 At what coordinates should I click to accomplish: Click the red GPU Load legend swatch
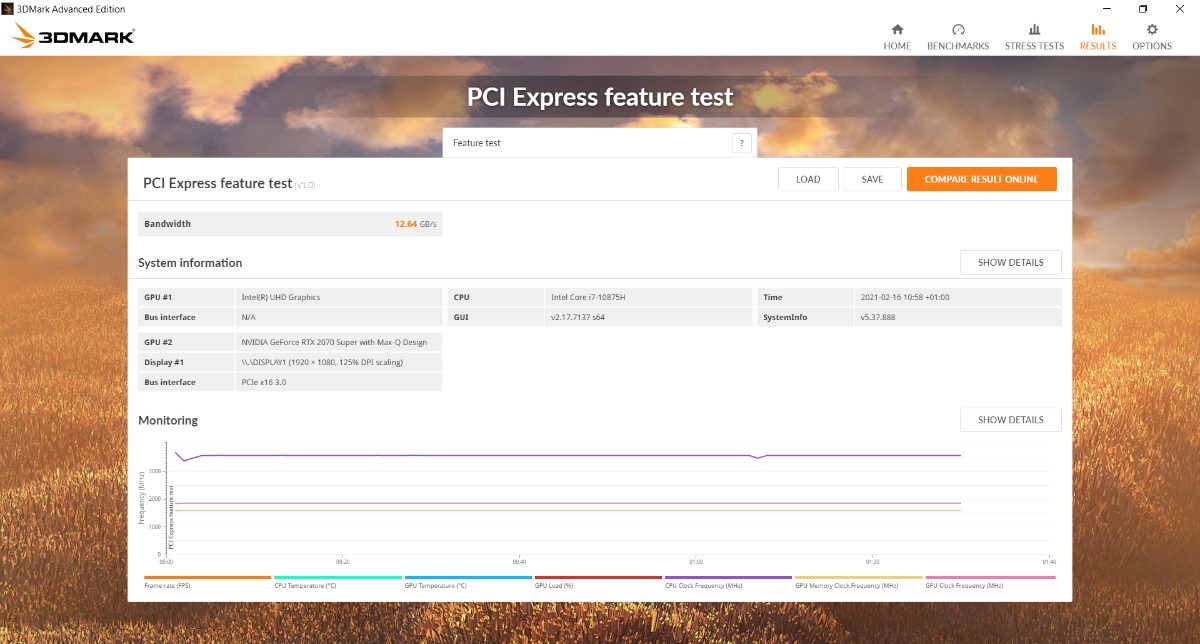click(x=598, y=577)
